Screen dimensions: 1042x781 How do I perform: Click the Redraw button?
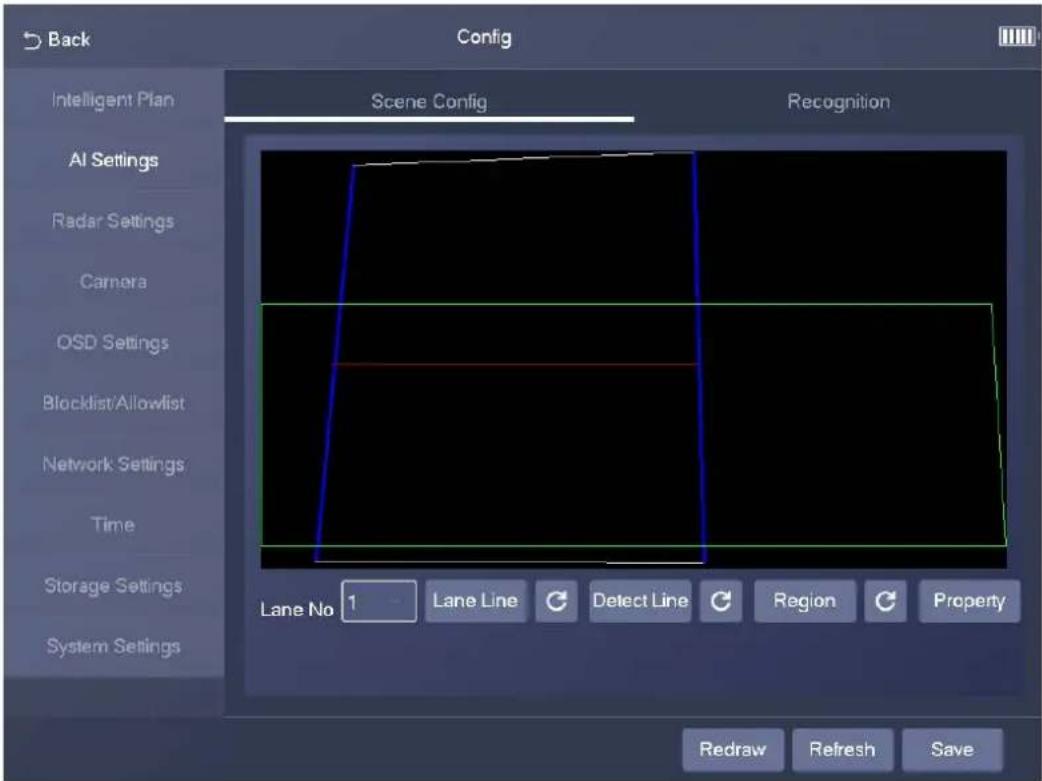pos(732,750)
